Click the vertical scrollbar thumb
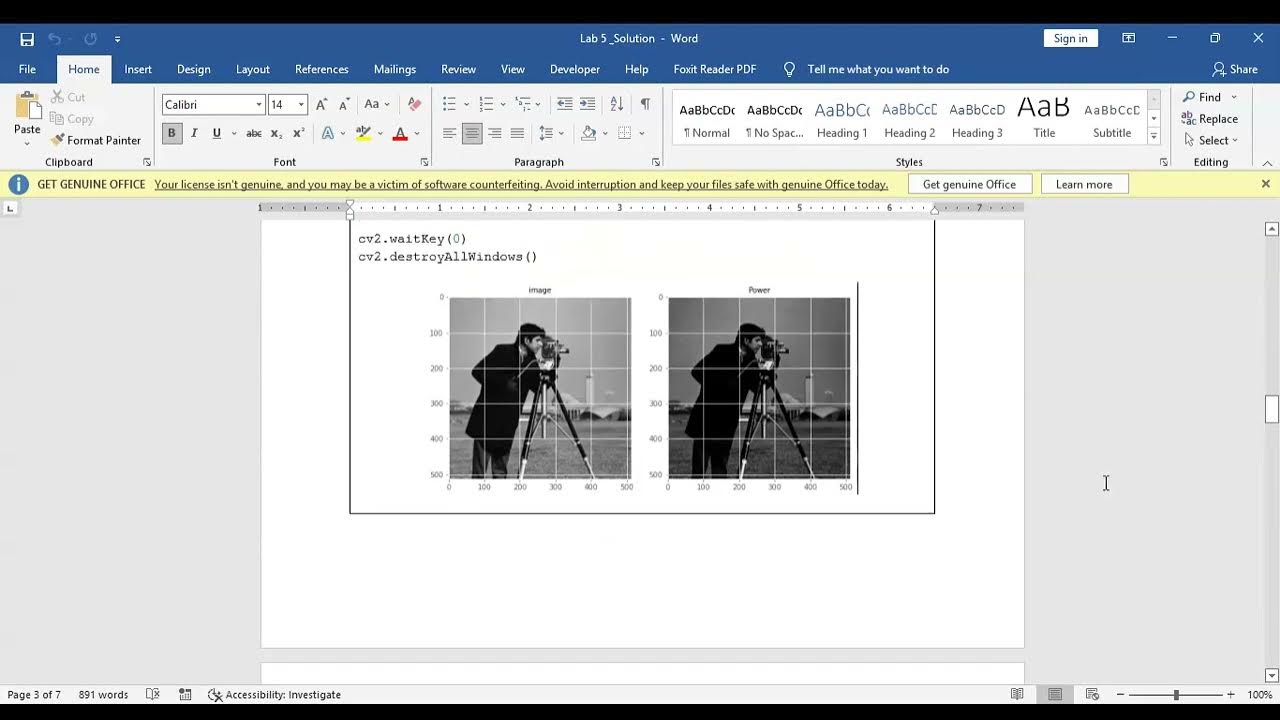This screenshot has width=1280, height=720. pos(1272,409)
